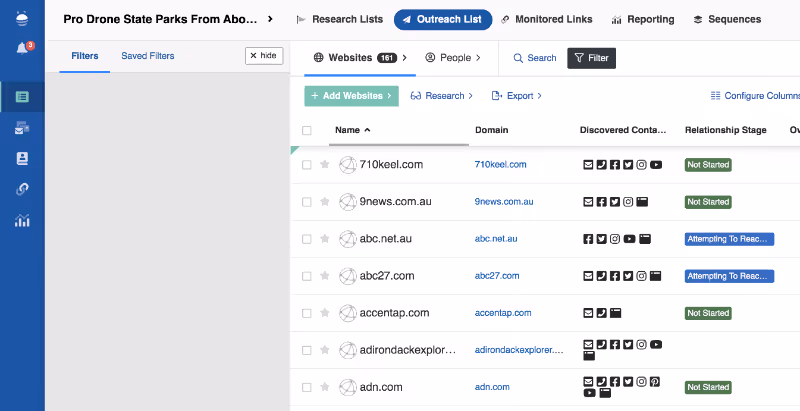The width and height of the screenshot is (800, 411).
Task: Star the abc.net.au row
Action: pyautogui.click(x=324, y=239)
